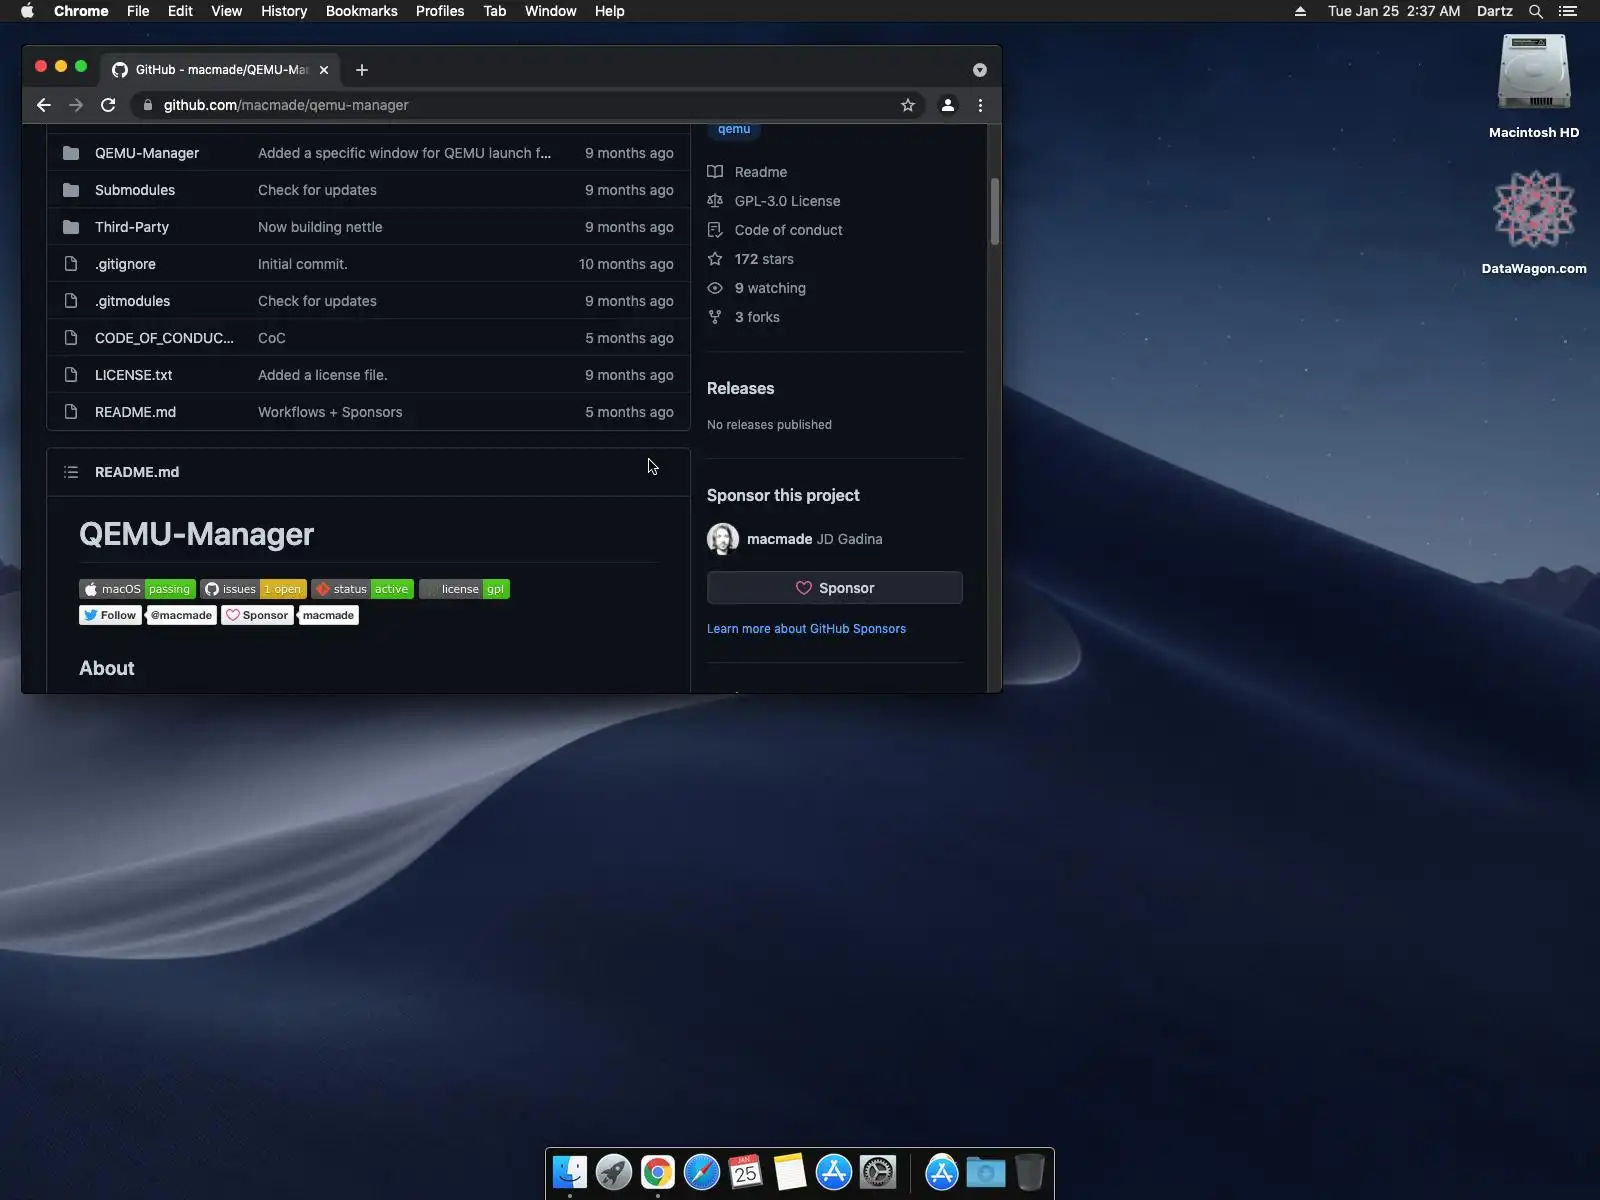Open Spotlight search in the menu bar
This screenshot has height=1200, width=1600.
(x=1536, y=11)
